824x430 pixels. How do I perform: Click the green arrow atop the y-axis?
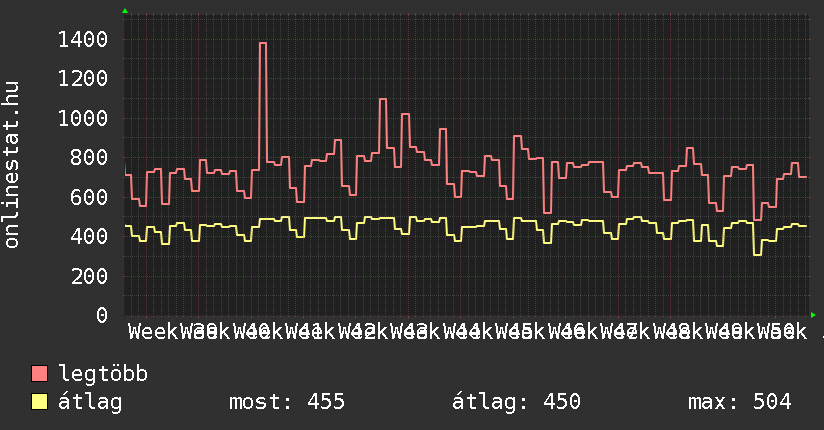pyautogui.click(x=125, y=11)
